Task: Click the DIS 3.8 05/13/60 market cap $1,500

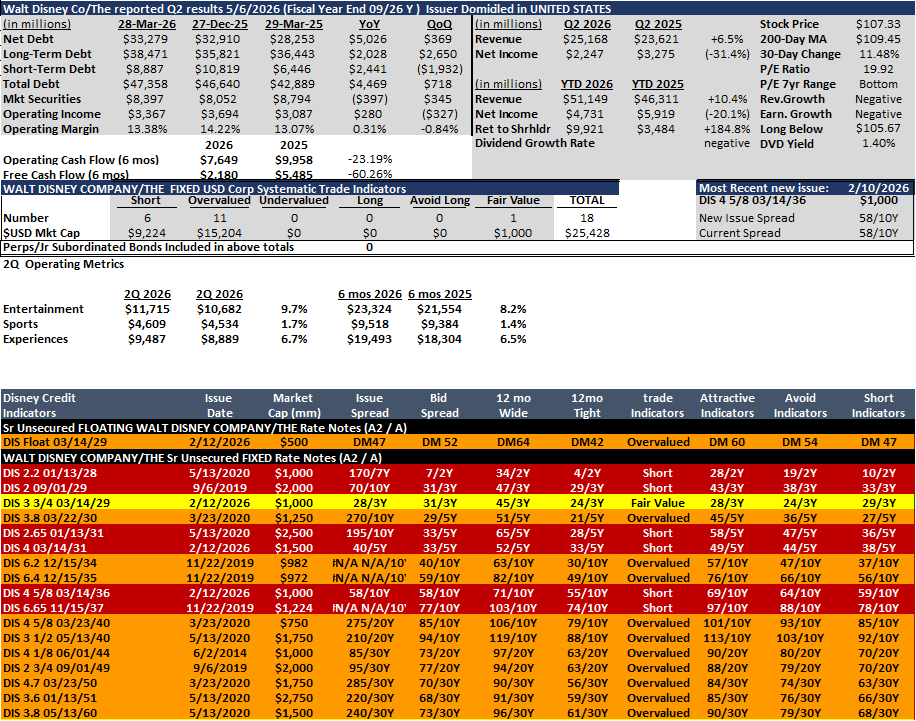Action: tap(294, 713)
